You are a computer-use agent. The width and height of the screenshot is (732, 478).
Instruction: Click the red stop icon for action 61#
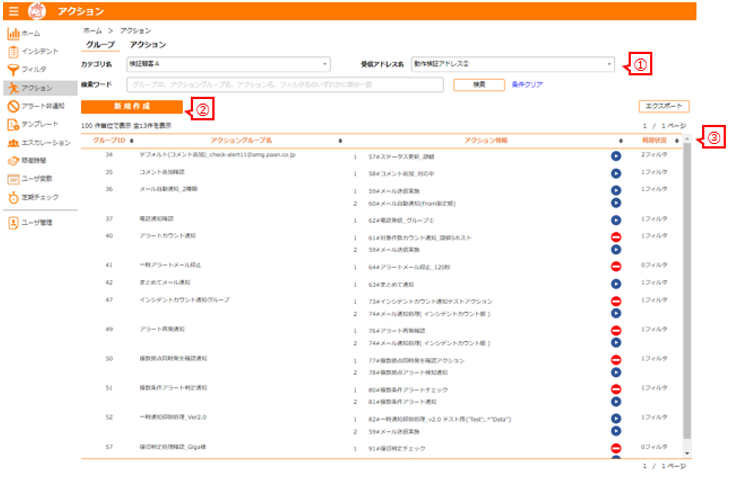pyautogui.click(x=616, y=237)
